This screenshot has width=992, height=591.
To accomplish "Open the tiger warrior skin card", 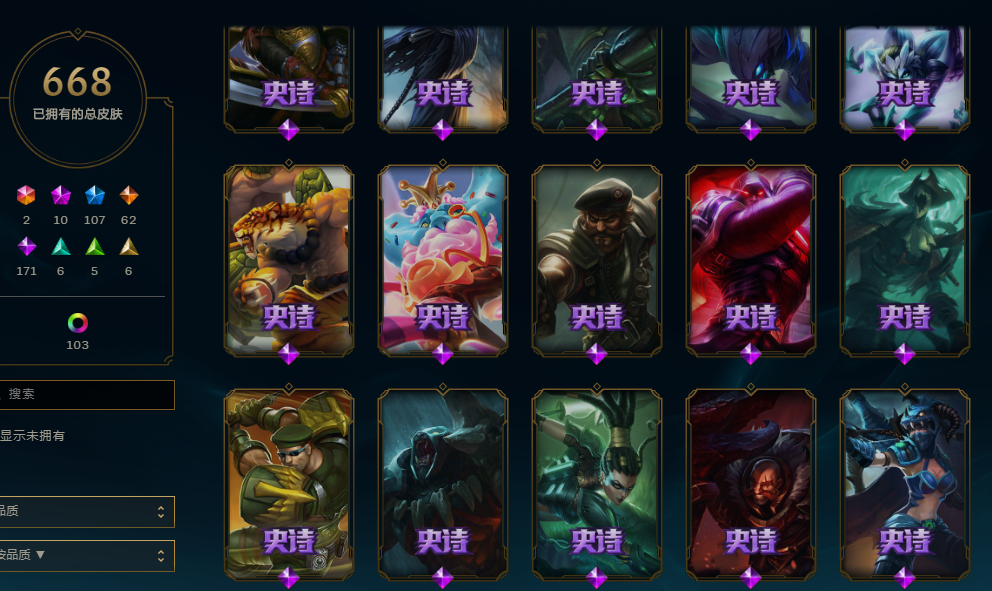I will [289, 261].
